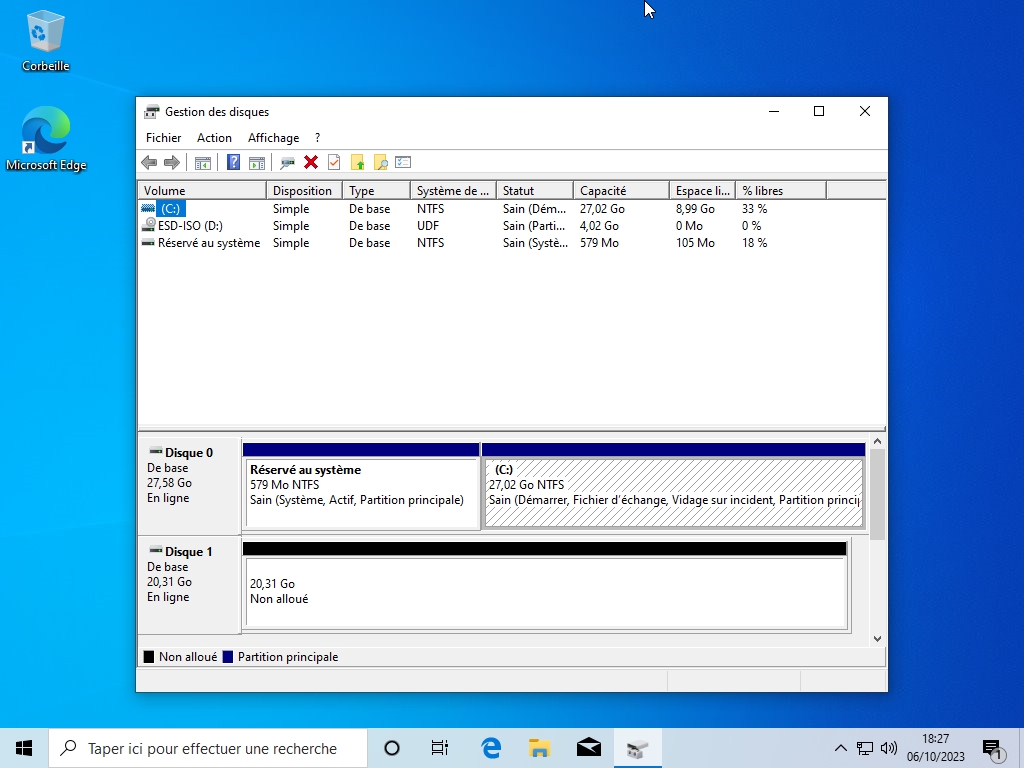Select the ESD-ISO (D:) volume row
The height and width of the screenshot is (768, 1024).
click(x=190, y=226)
